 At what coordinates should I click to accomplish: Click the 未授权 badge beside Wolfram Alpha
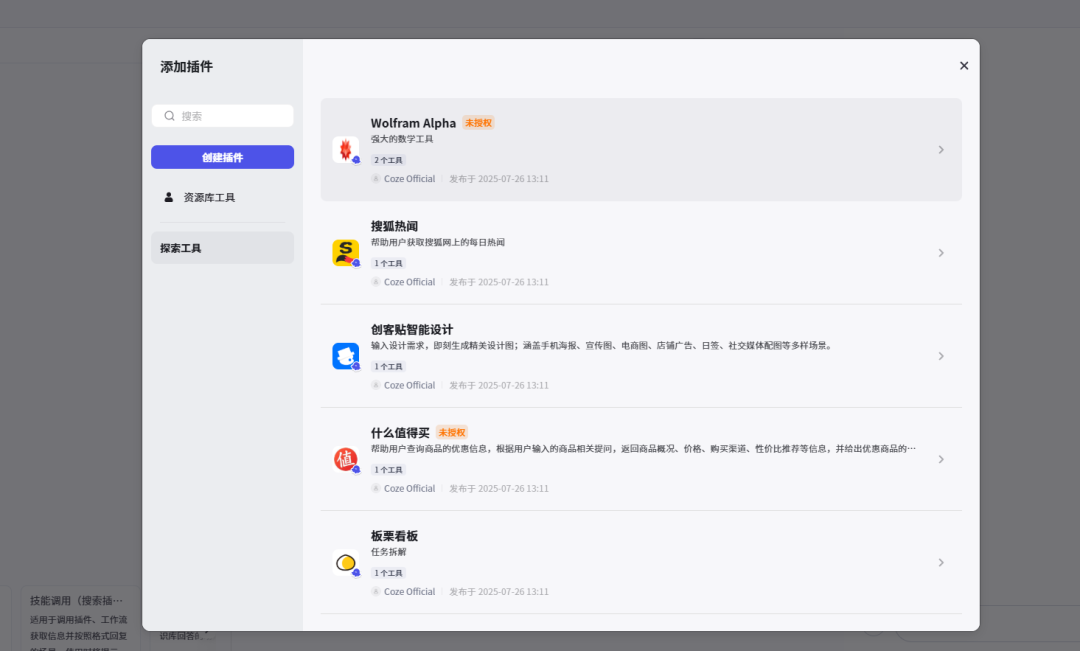tap(478, 123)
